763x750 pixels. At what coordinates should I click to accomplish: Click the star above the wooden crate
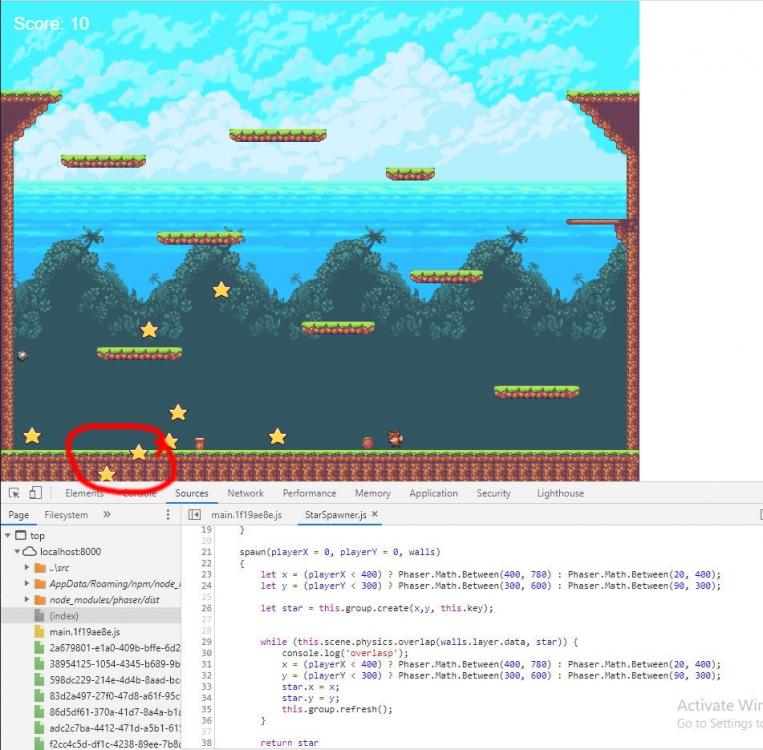click(x=178, y=412)
